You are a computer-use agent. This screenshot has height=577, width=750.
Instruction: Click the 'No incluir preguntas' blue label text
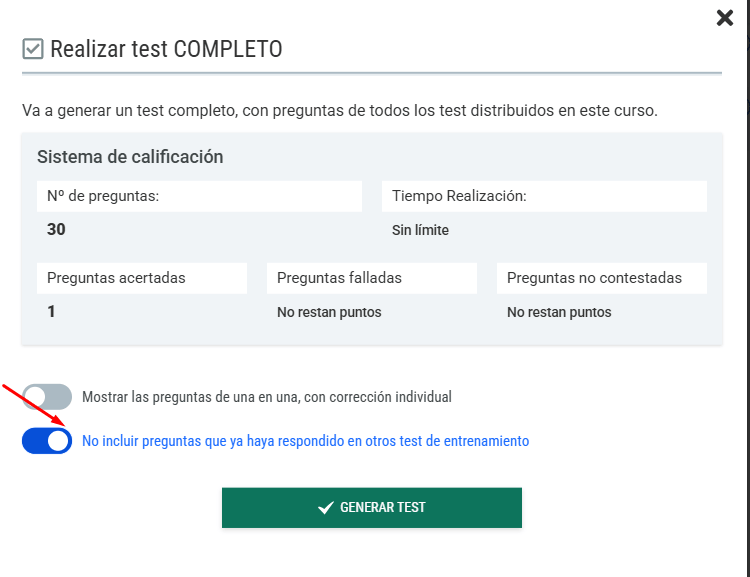pyautogui.click(x=305, y=441)
